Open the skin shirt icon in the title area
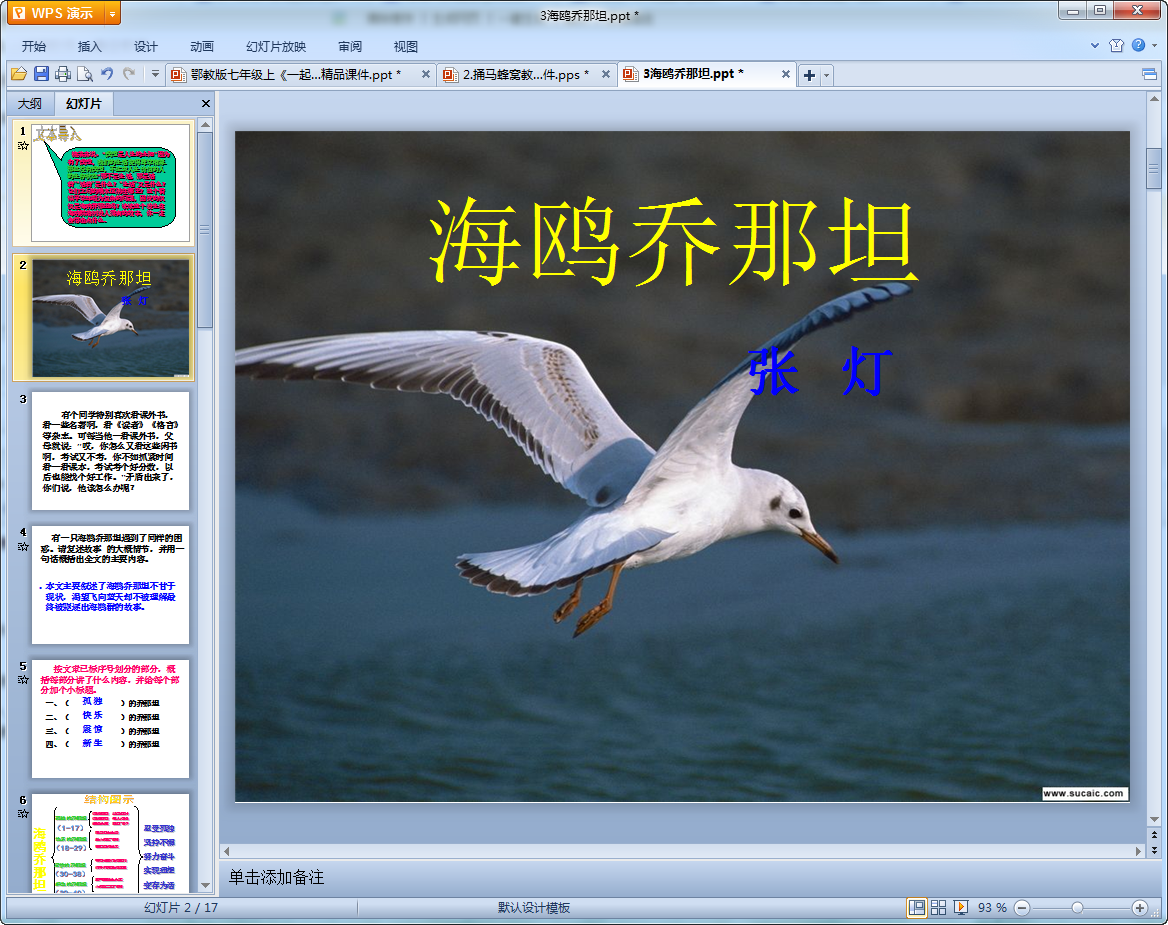This screenshot has height=925, width=1168. coord(1116,45)
